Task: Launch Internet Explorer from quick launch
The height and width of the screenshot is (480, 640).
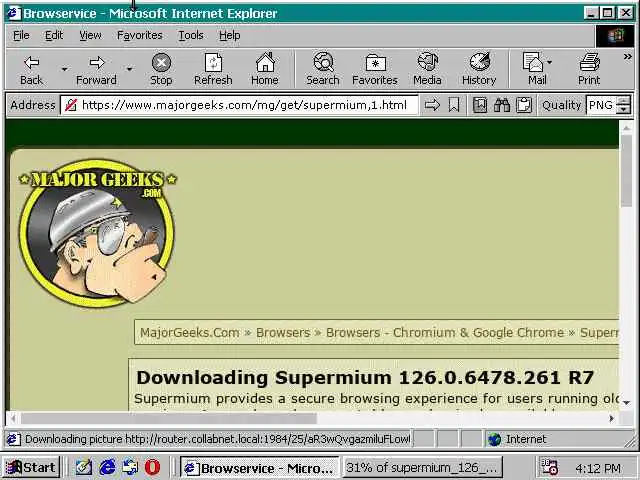Action: point(107,467)
